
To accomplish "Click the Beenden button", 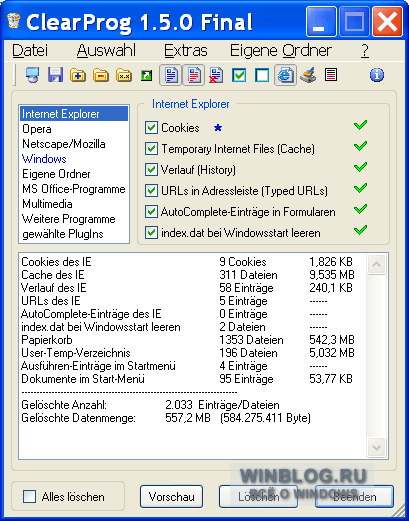I will tap(354, 497).
